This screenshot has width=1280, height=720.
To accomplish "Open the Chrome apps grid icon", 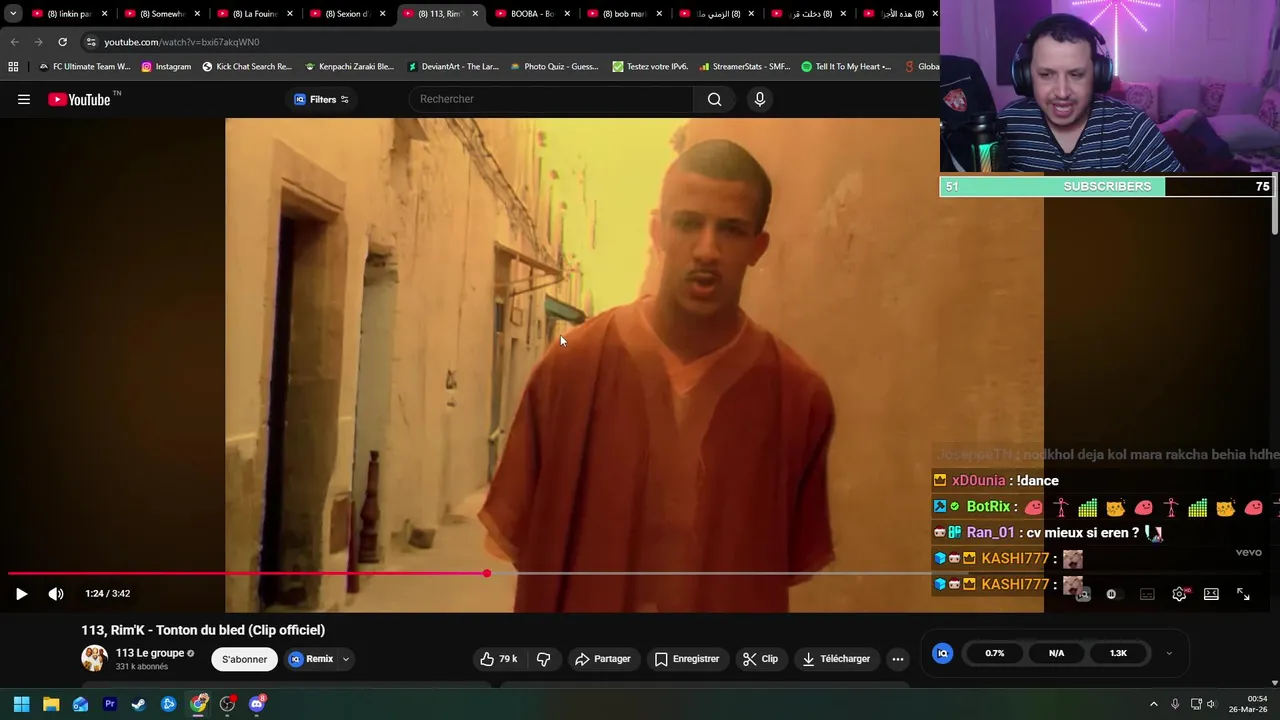I will pyautogui.click(x=13, y=67).
